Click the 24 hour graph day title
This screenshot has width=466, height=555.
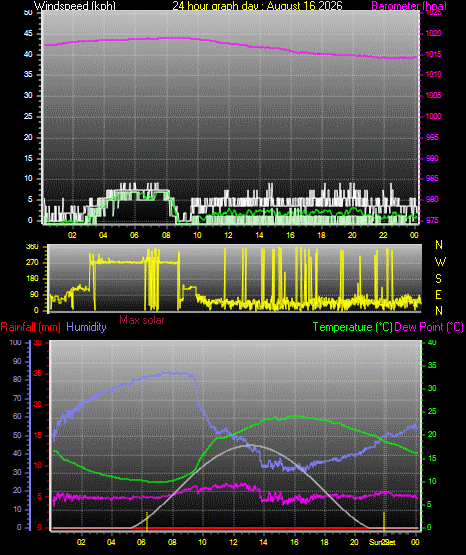point(257,6)
